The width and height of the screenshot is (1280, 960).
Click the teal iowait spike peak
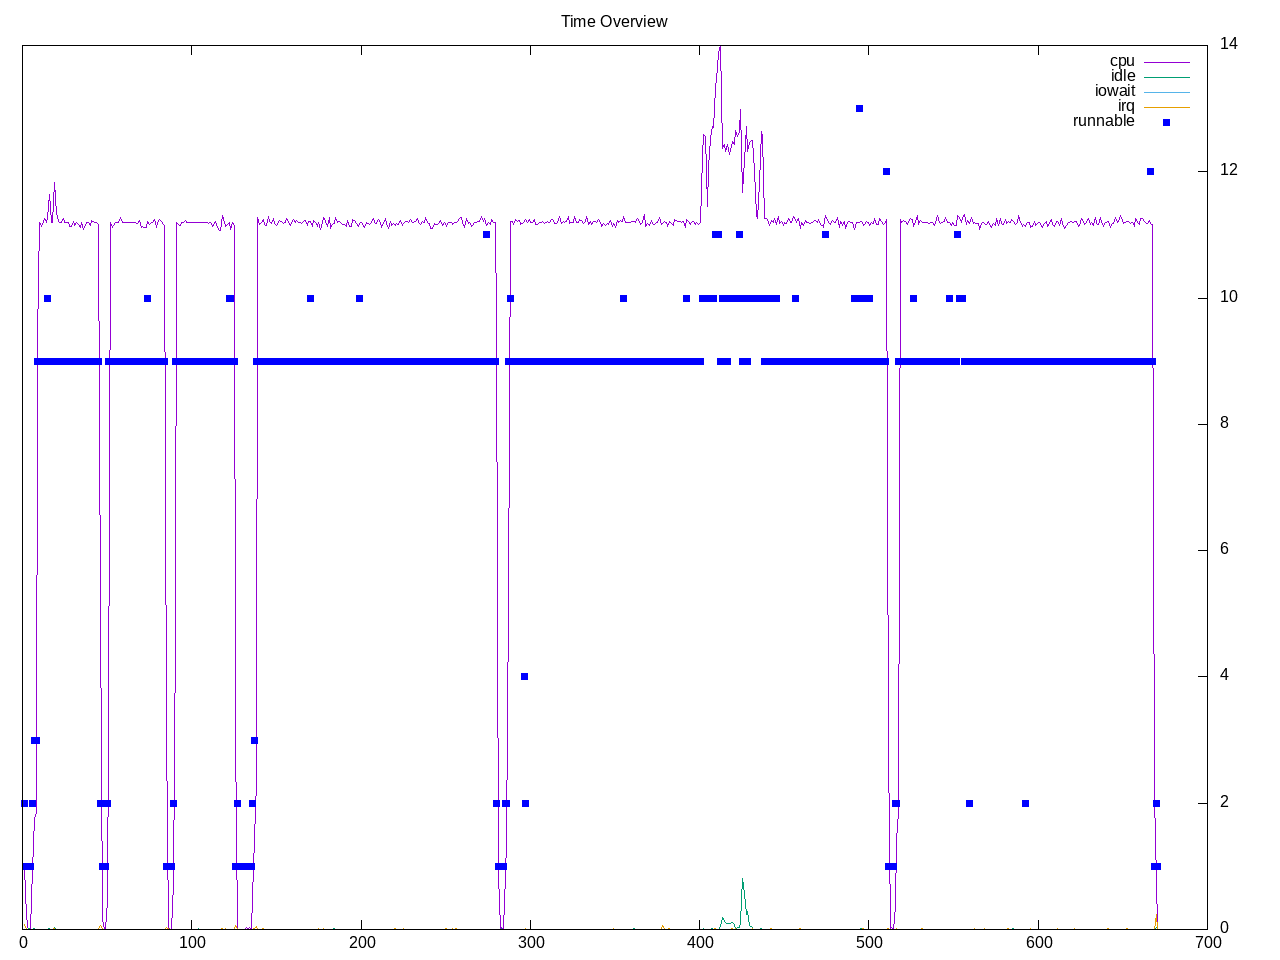tap(742, 880)
